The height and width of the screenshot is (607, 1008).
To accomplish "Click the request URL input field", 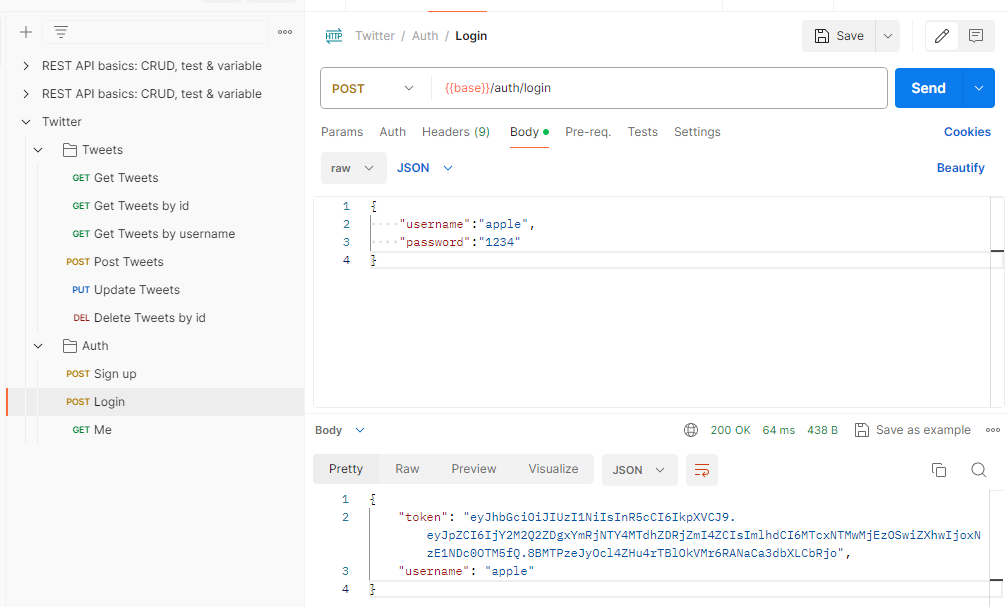I will 659,88.
